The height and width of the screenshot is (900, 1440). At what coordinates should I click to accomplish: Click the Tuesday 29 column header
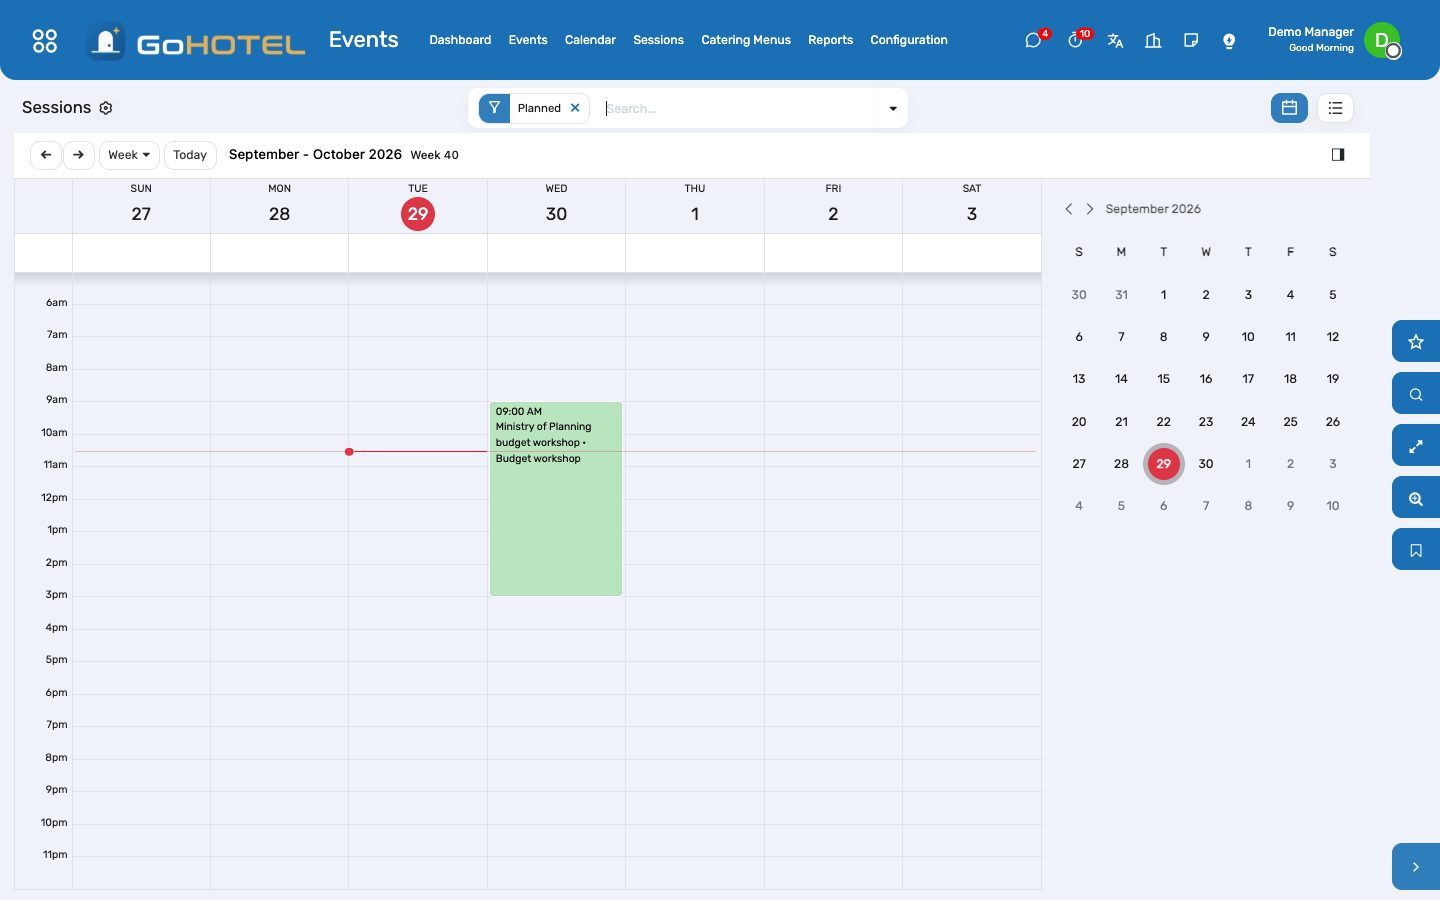click(x=418, y=206)
